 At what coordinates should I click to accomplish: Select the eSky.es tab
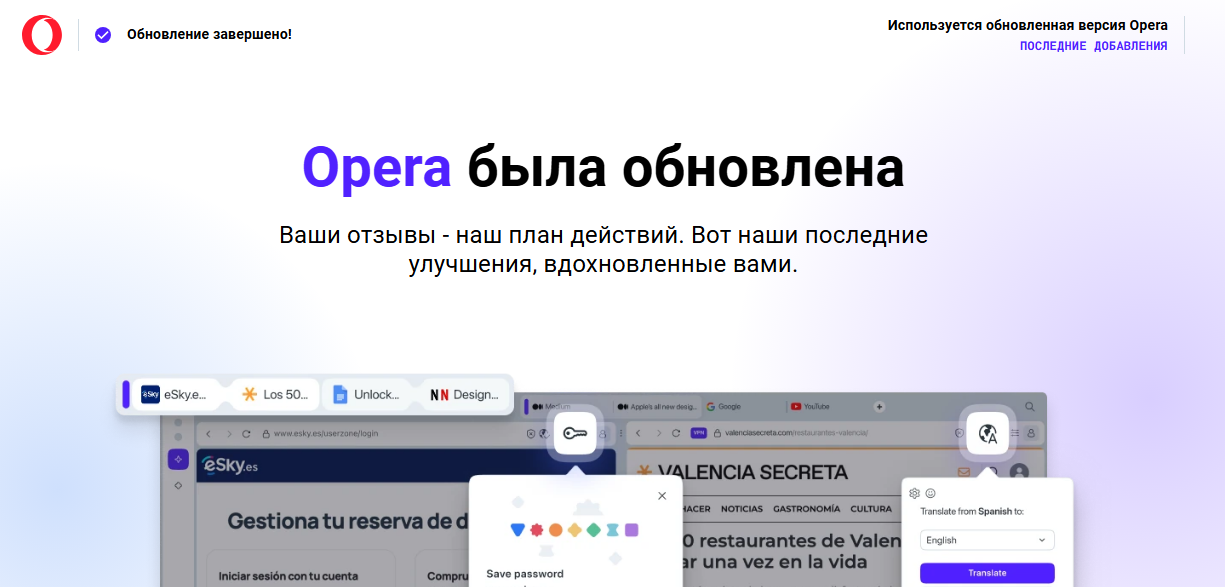(174, 394)
